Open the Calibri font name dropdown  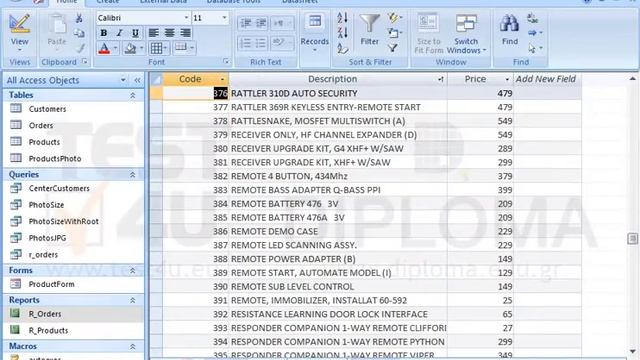point(186,18)
